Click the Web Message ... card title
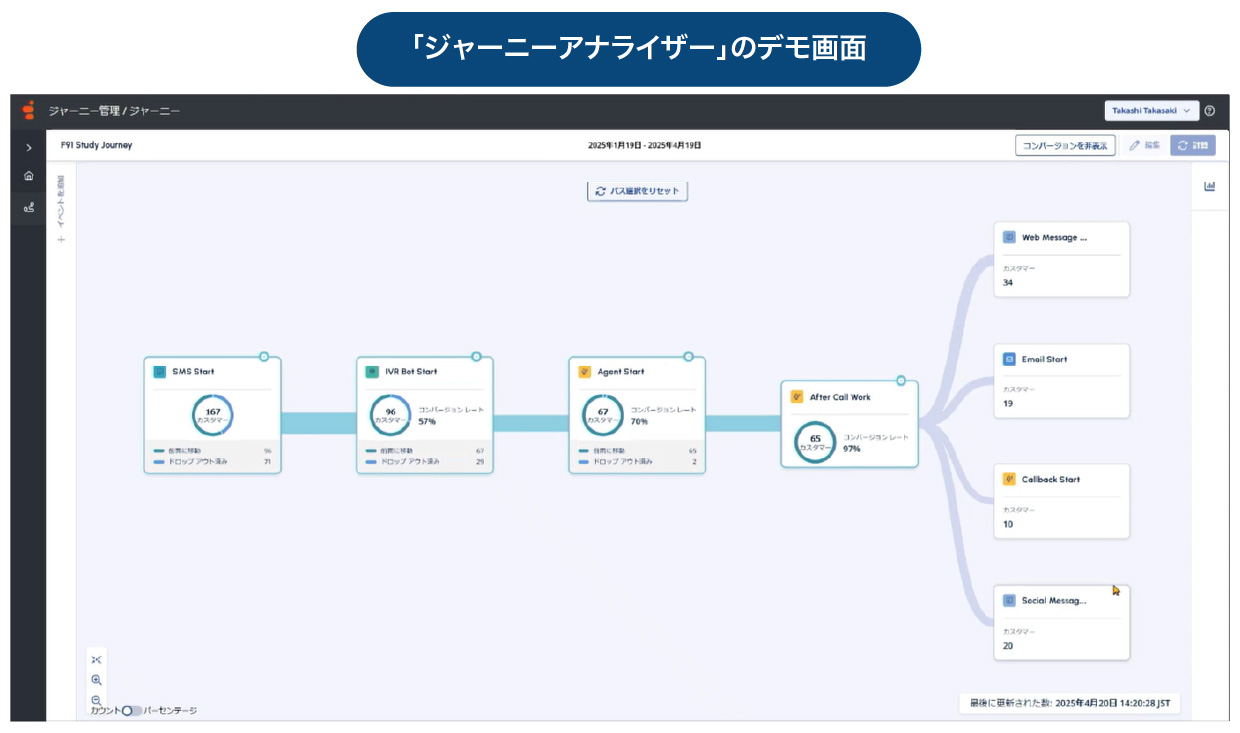 [x=1054, y=238]
